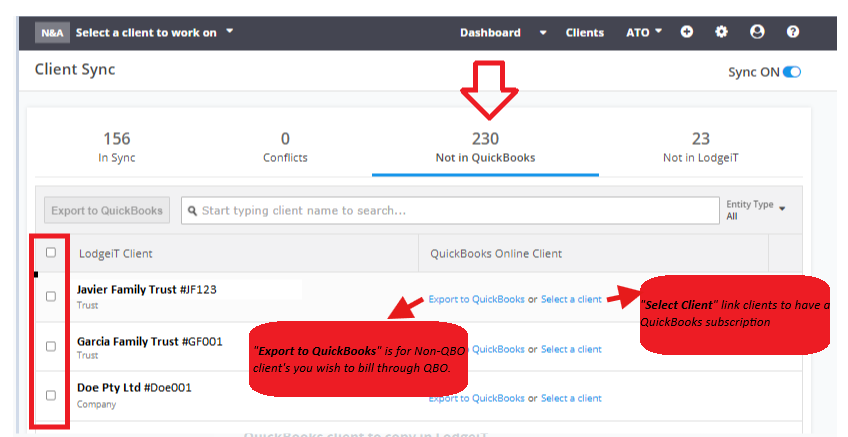Tick the select-all checkbox beside LodgeiT Client
The image size is (848, 437).
(x=51, y=253)
